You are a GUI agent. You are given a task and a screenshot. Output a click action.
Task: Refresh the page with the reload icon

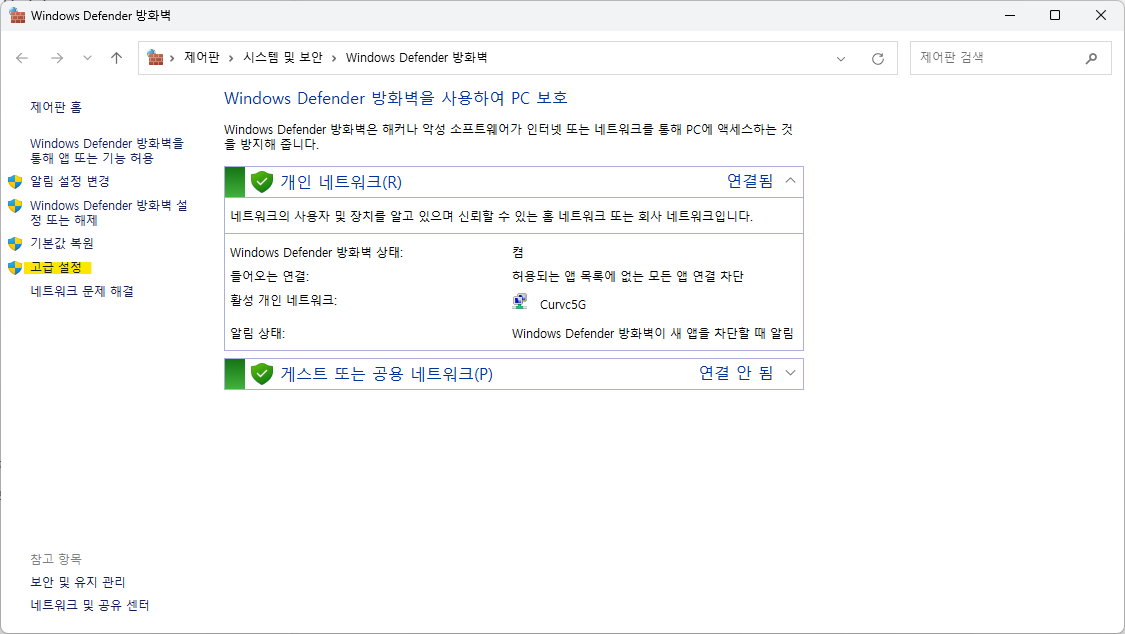point(877,59)
